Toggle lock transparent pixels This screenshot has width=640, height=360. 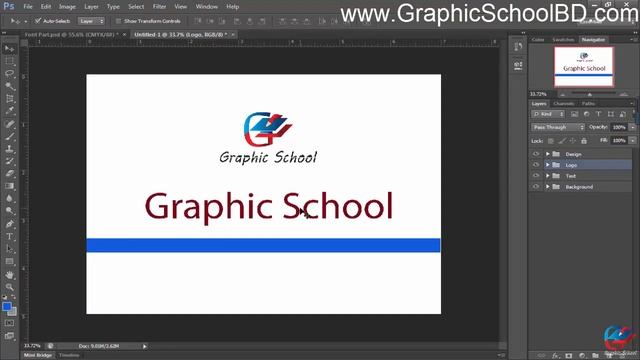pyautogui.click(x=551, y=141)
